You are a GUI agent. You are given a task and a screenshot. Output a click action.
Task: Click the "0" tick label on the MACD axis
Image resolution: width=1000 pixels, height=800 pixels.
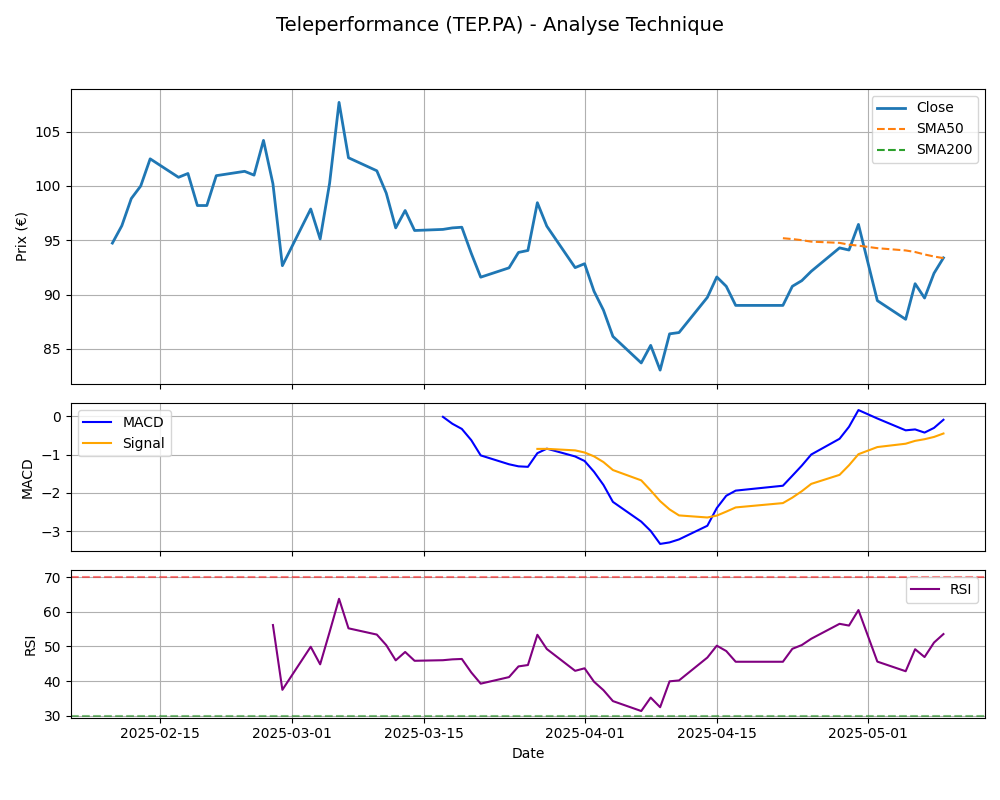point(57,417)
